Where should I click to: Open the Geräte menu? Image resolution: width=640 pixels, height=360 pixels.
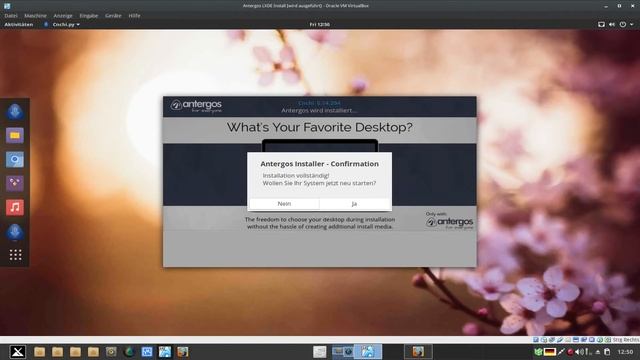(x=113, y=16)
